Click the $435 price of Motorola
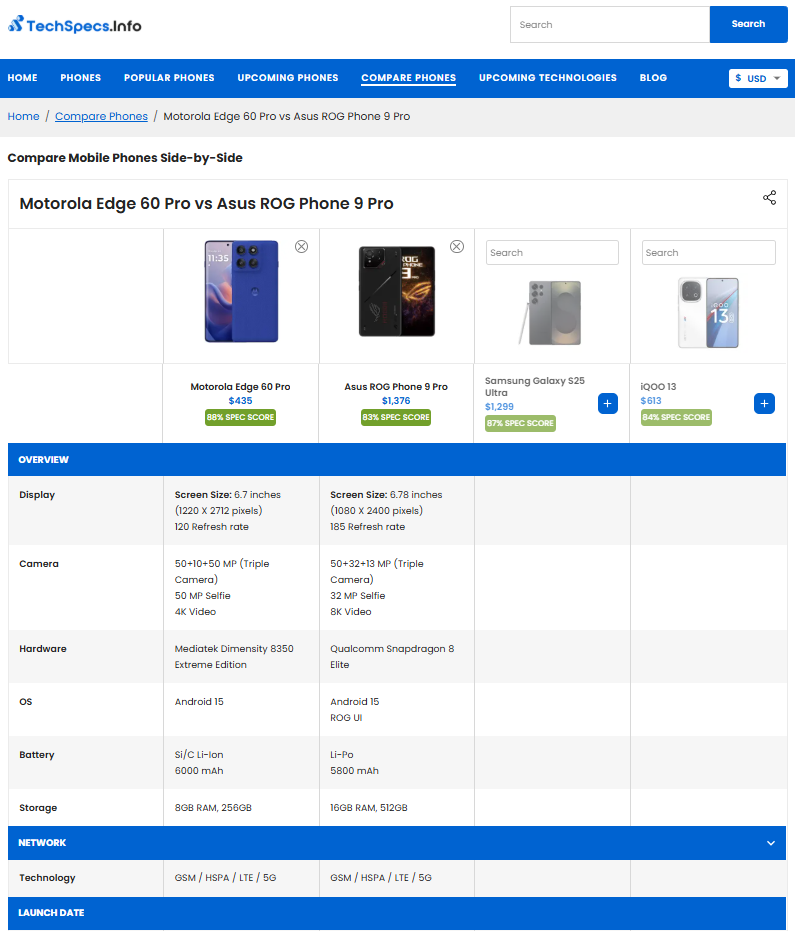Screen dimensions: 795x931 tap(240, 401)
